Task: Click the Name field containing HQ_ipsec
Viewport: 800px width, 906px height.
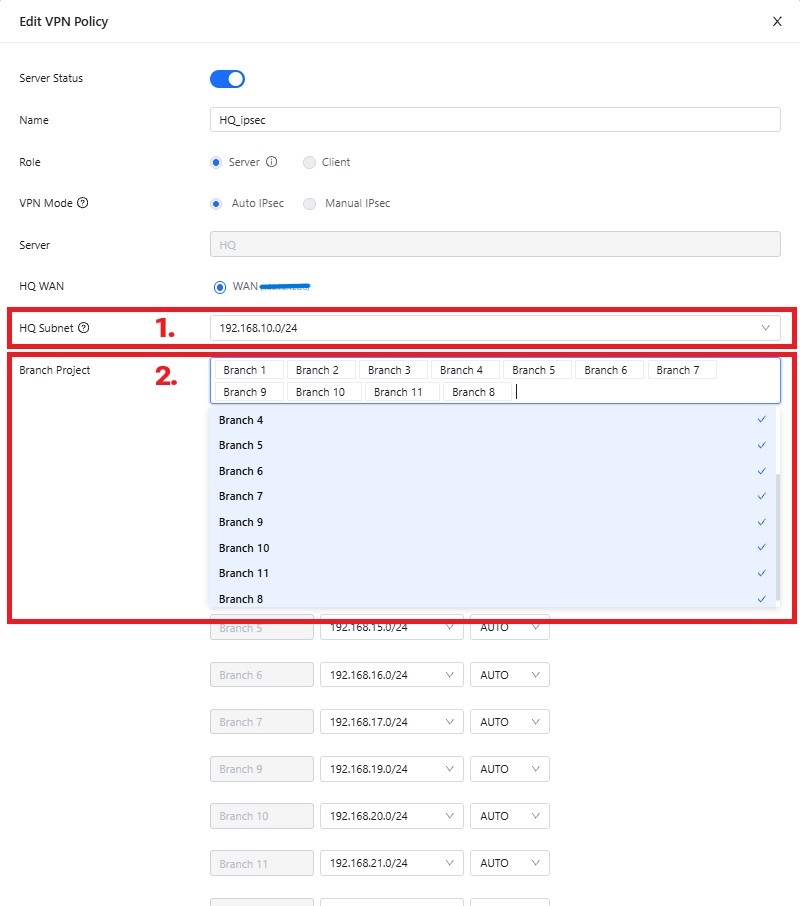Action: click(x=495, y=120)
